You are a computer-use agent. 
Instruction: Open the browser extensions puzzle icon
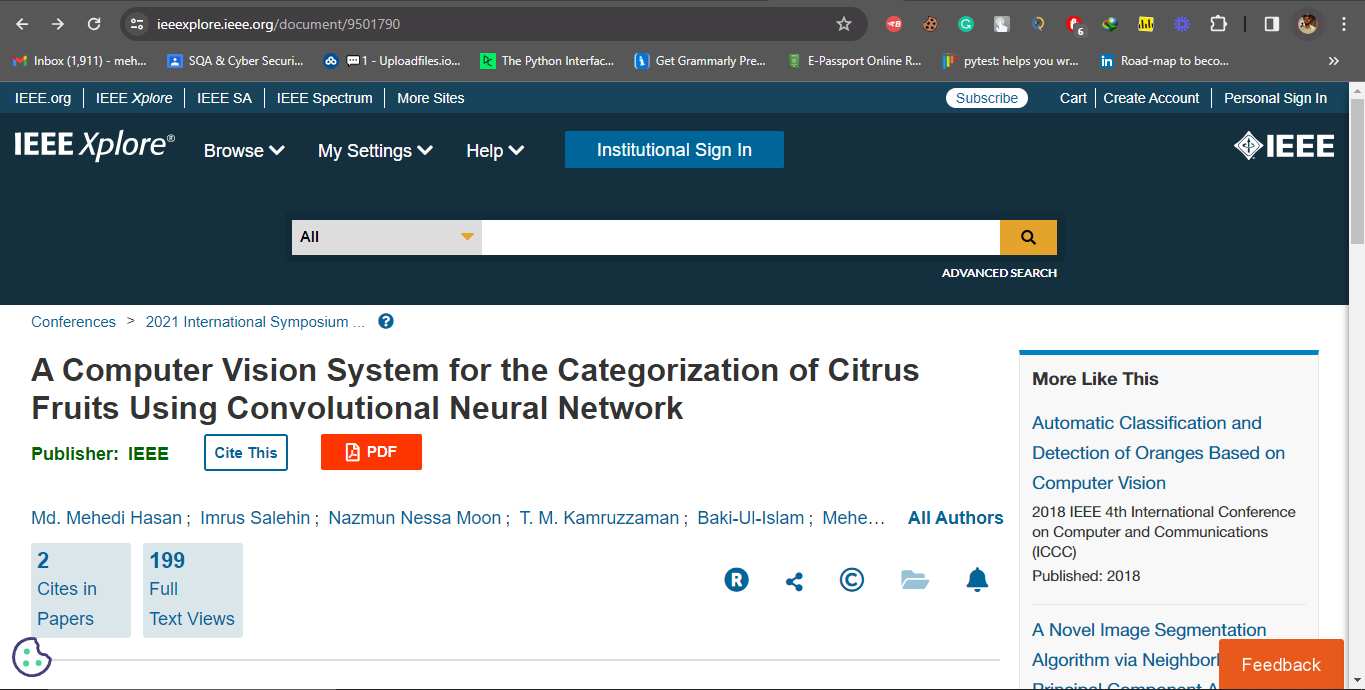(1218, 24)
